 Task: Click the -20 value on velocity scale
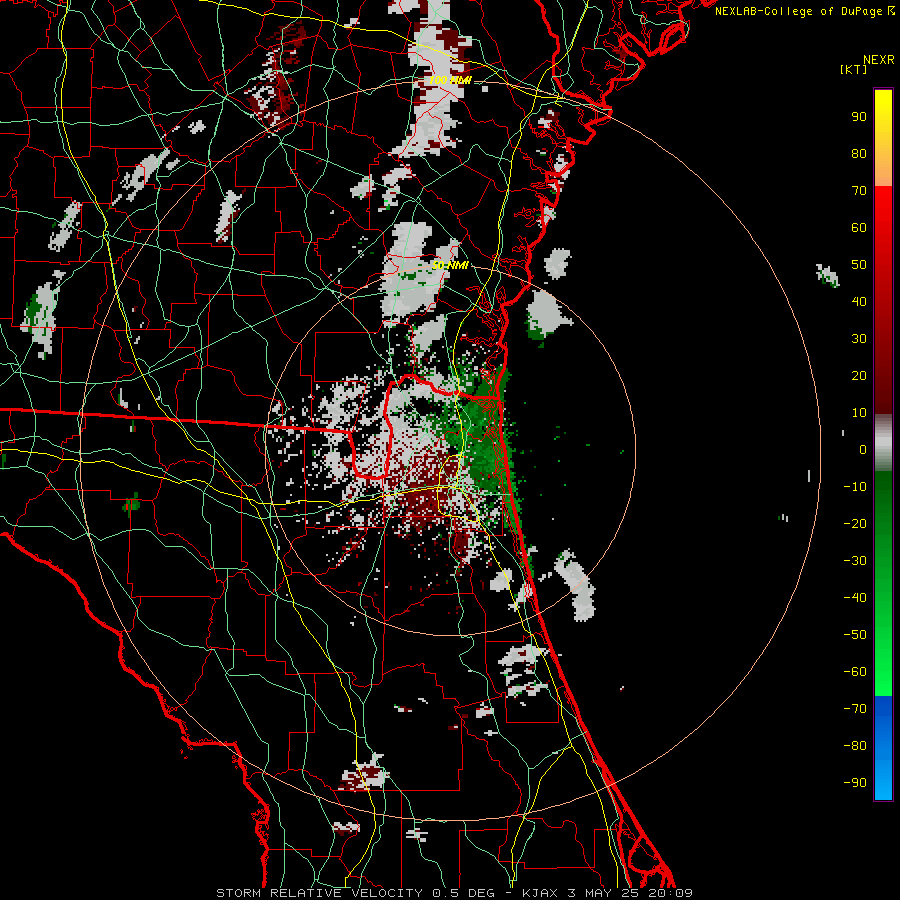[855, 524]
